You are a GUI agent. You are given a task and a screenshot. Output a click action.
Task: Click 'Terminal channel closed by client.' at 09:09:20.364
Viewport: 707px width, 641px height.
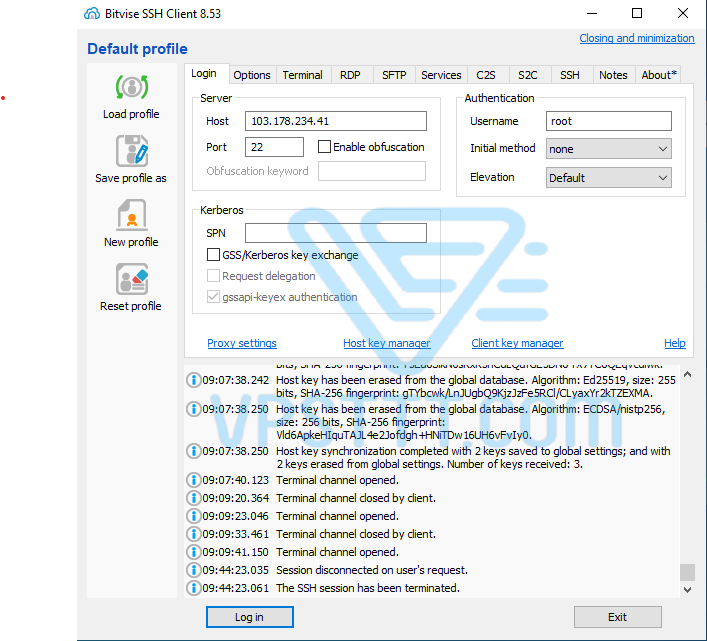pyautogui.click(x=356, y=498)
